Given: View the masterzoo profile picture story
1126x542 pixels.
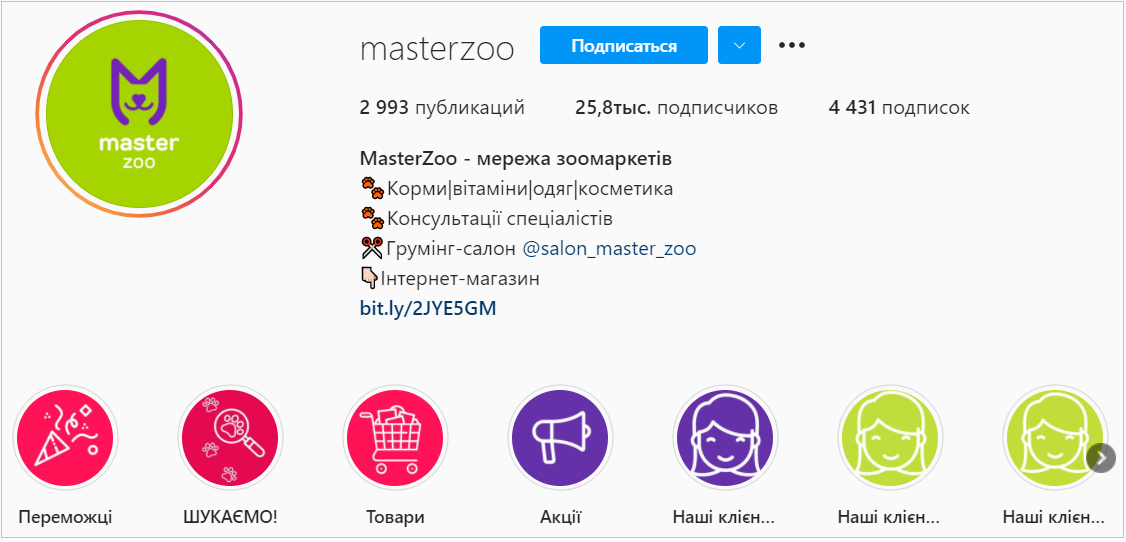Looking at the screenshot, I should point(139,115).
